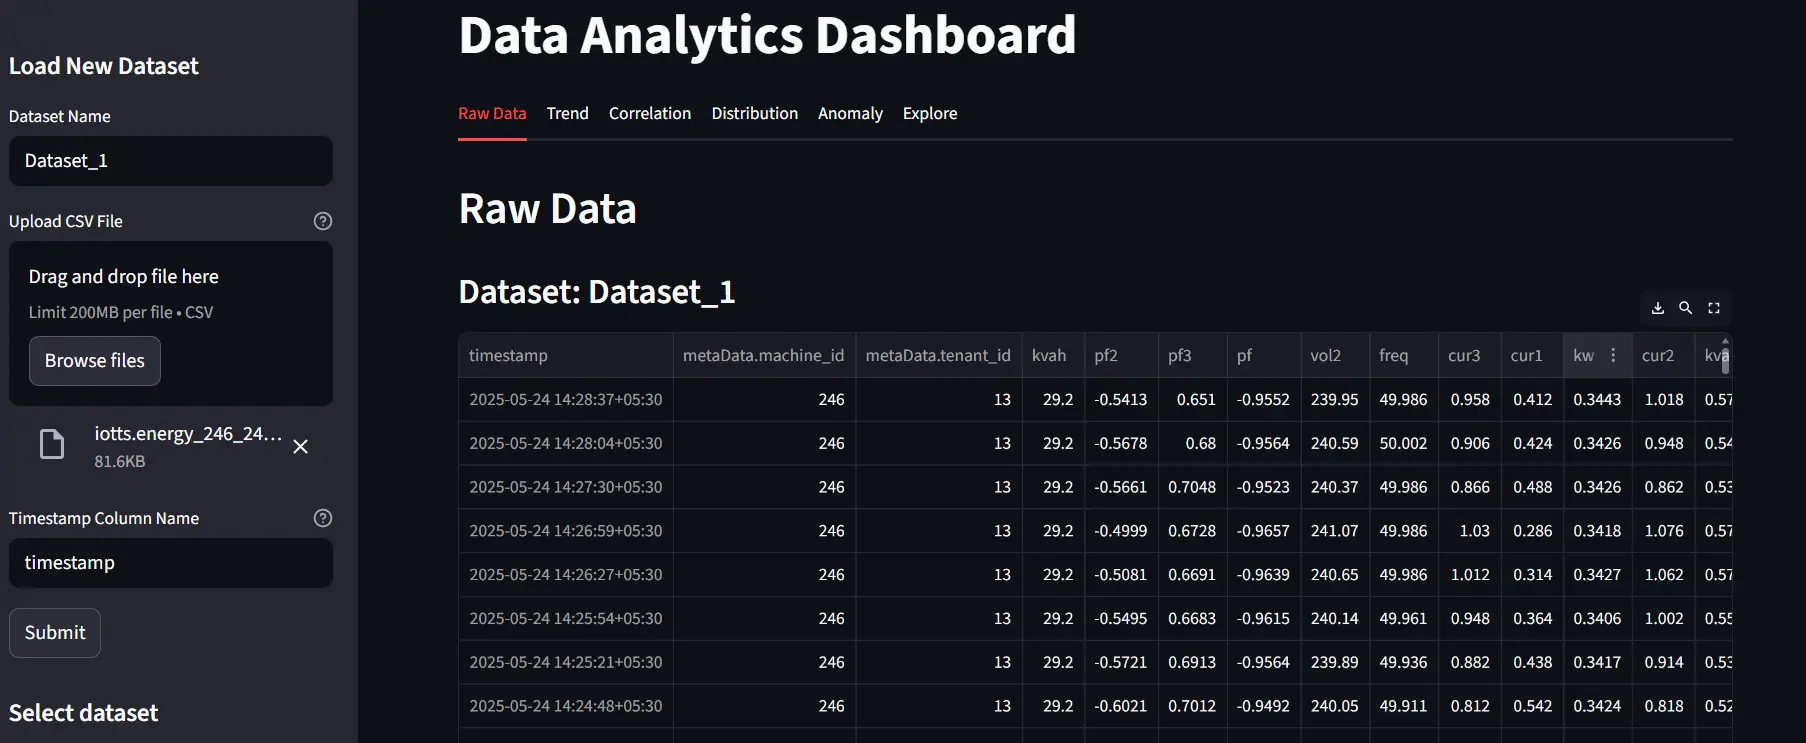Submit the new dataset

coord(55,633)
